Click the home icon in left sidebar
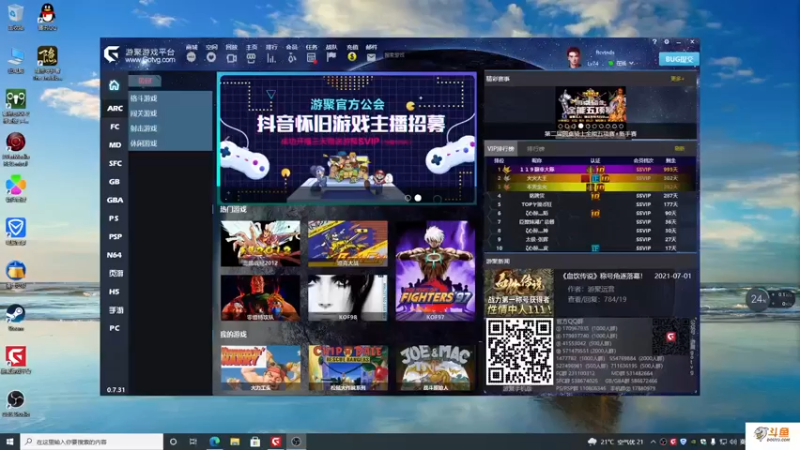800x450 pixels. [114, 85]
